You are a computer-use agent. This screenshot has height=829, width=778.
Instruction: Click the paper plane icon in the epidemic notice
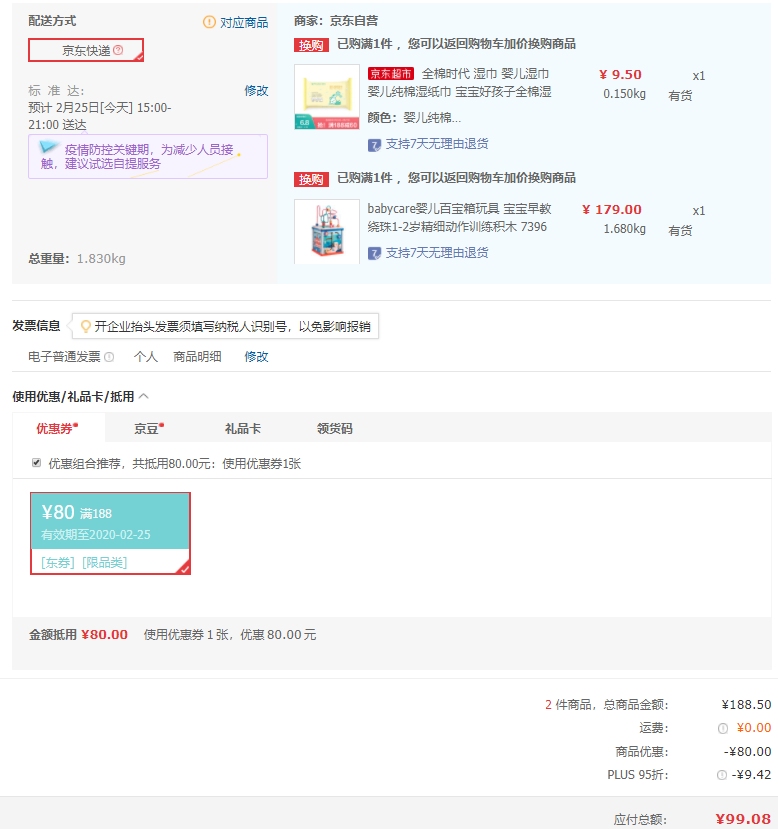[48, 146]
